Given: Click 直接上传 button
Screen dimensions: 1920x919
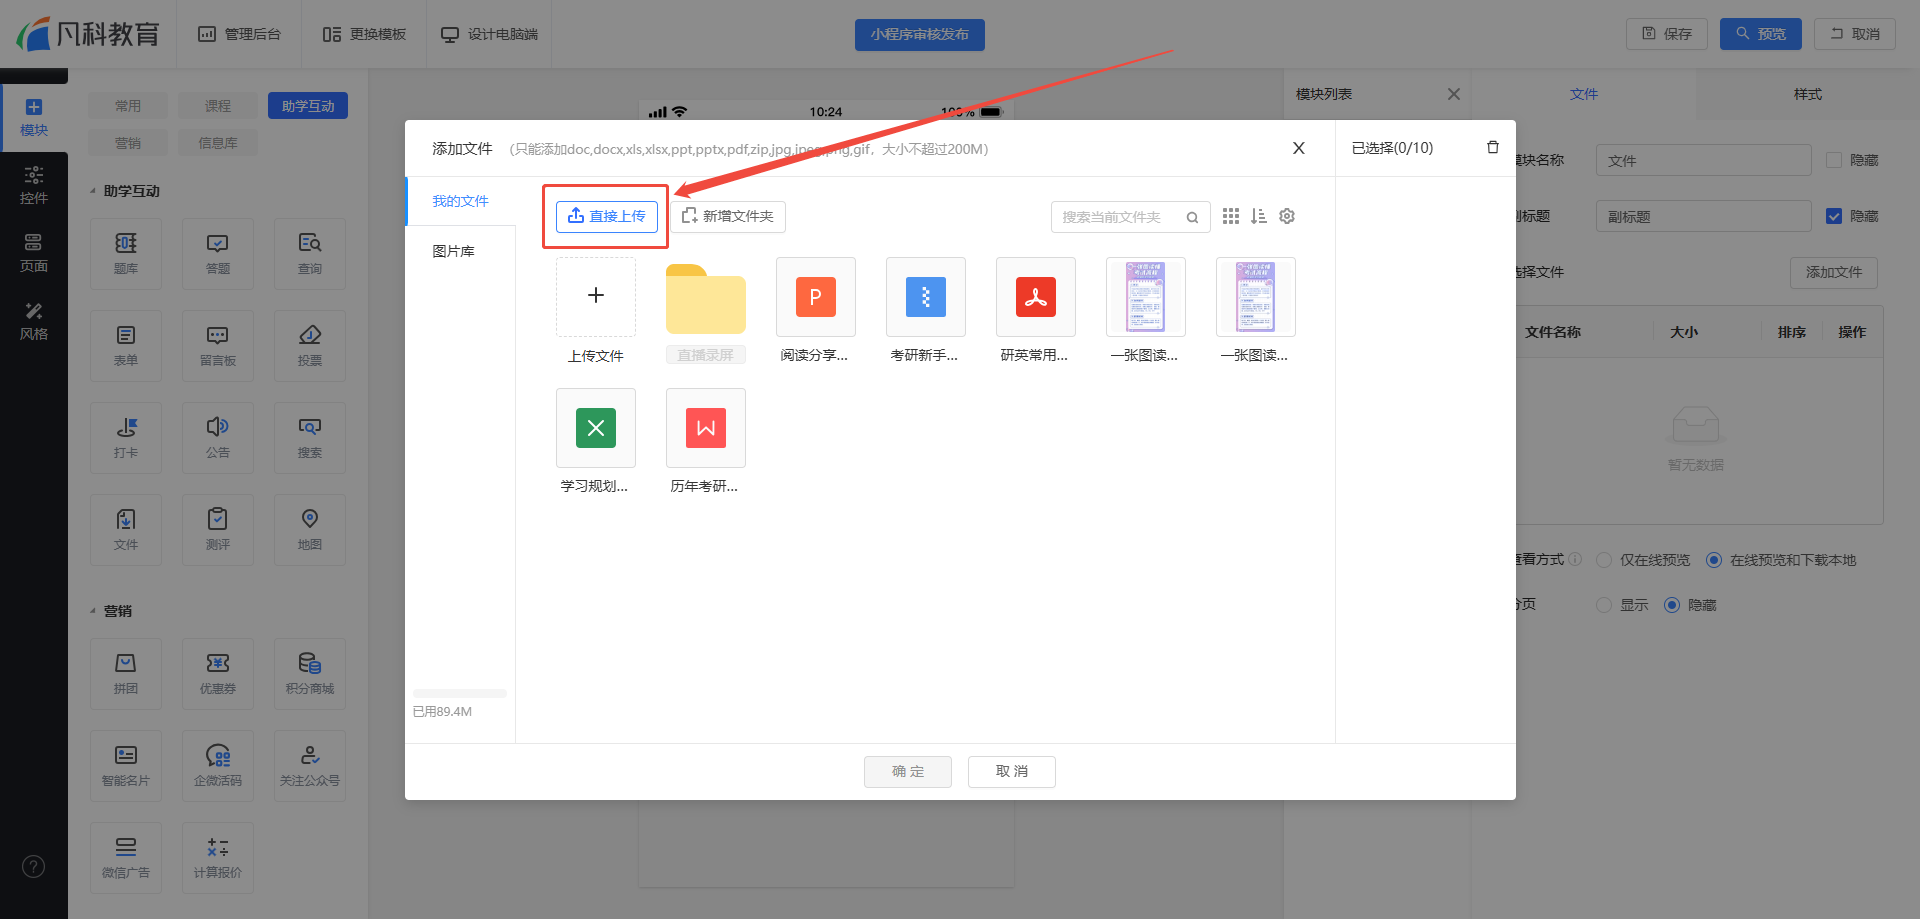Looking at the screenshot, I should click(607, 216).
